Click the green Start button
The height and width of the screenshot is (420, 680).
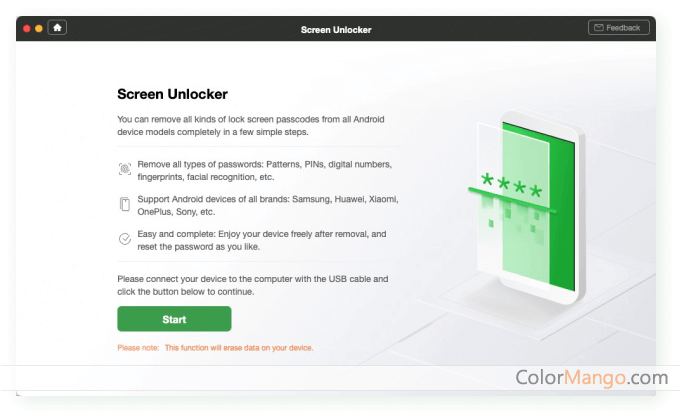(174, 319)
